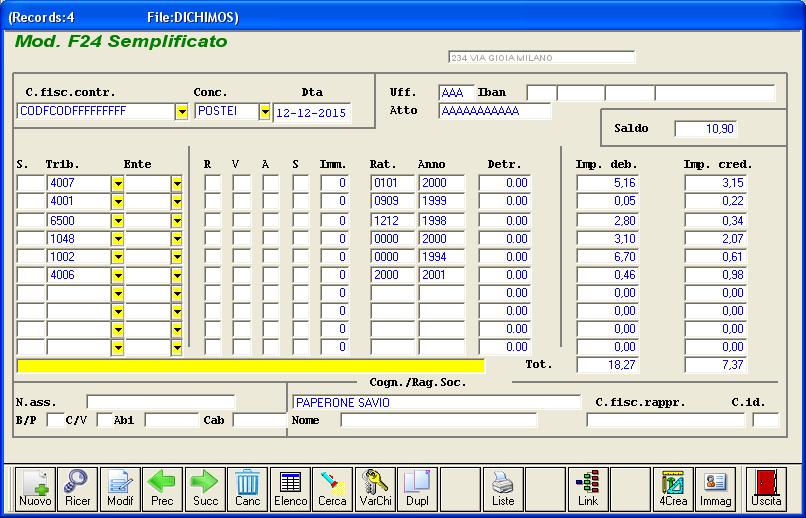This screenshot has width=806, height=518.
Task: Open Trib. dropdown for row 4007
Action: pos(118,183)
